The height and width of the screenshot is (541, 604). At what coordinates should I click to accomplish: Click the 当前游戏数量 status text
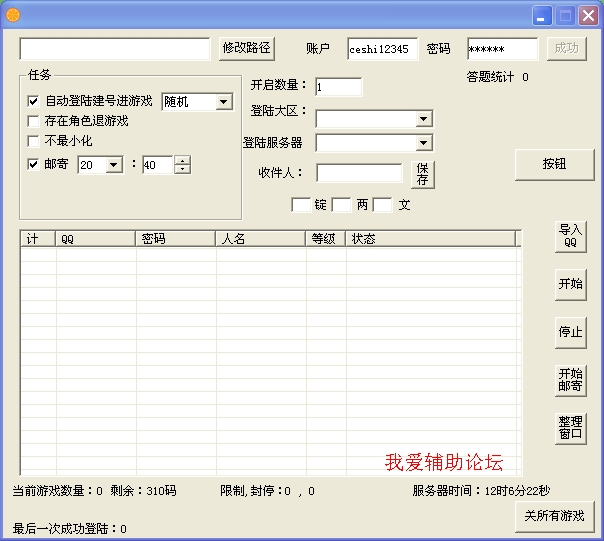57,491
